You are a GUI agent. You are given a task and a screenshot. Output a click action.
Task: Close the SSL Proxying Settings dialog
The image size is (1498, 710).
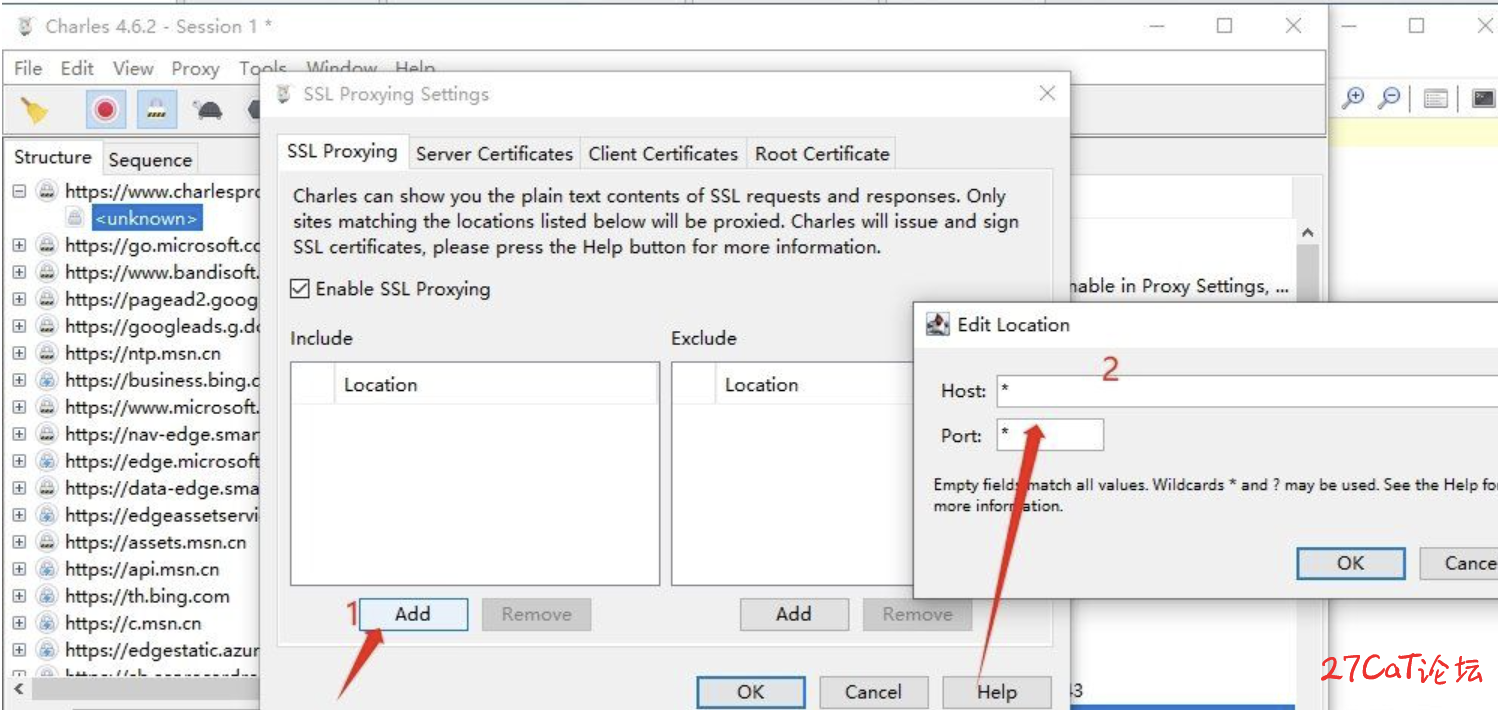point(1047,94)
